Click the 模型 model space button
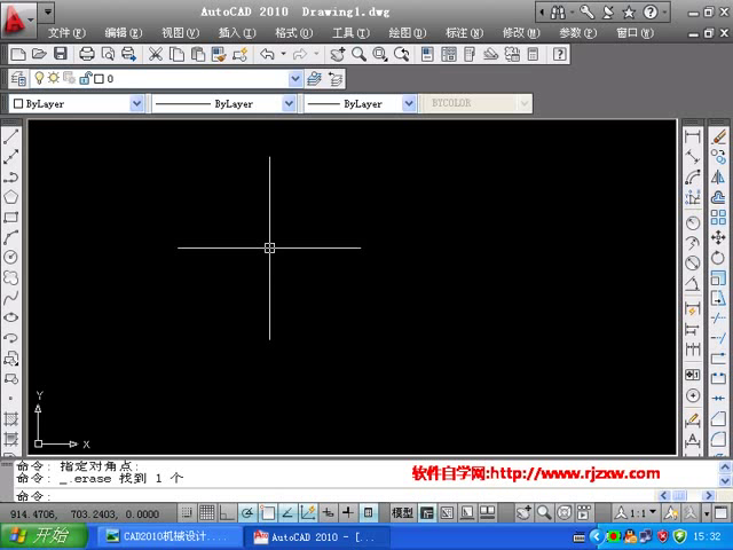The image size is (733, 550). tap(402, 513)
